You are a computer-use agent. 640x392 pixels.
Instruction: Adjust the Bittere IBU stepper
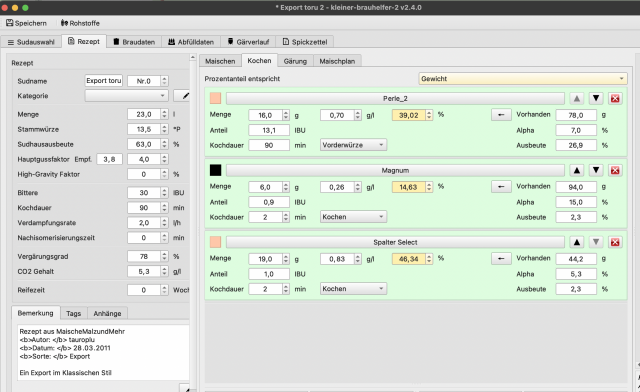164,193
